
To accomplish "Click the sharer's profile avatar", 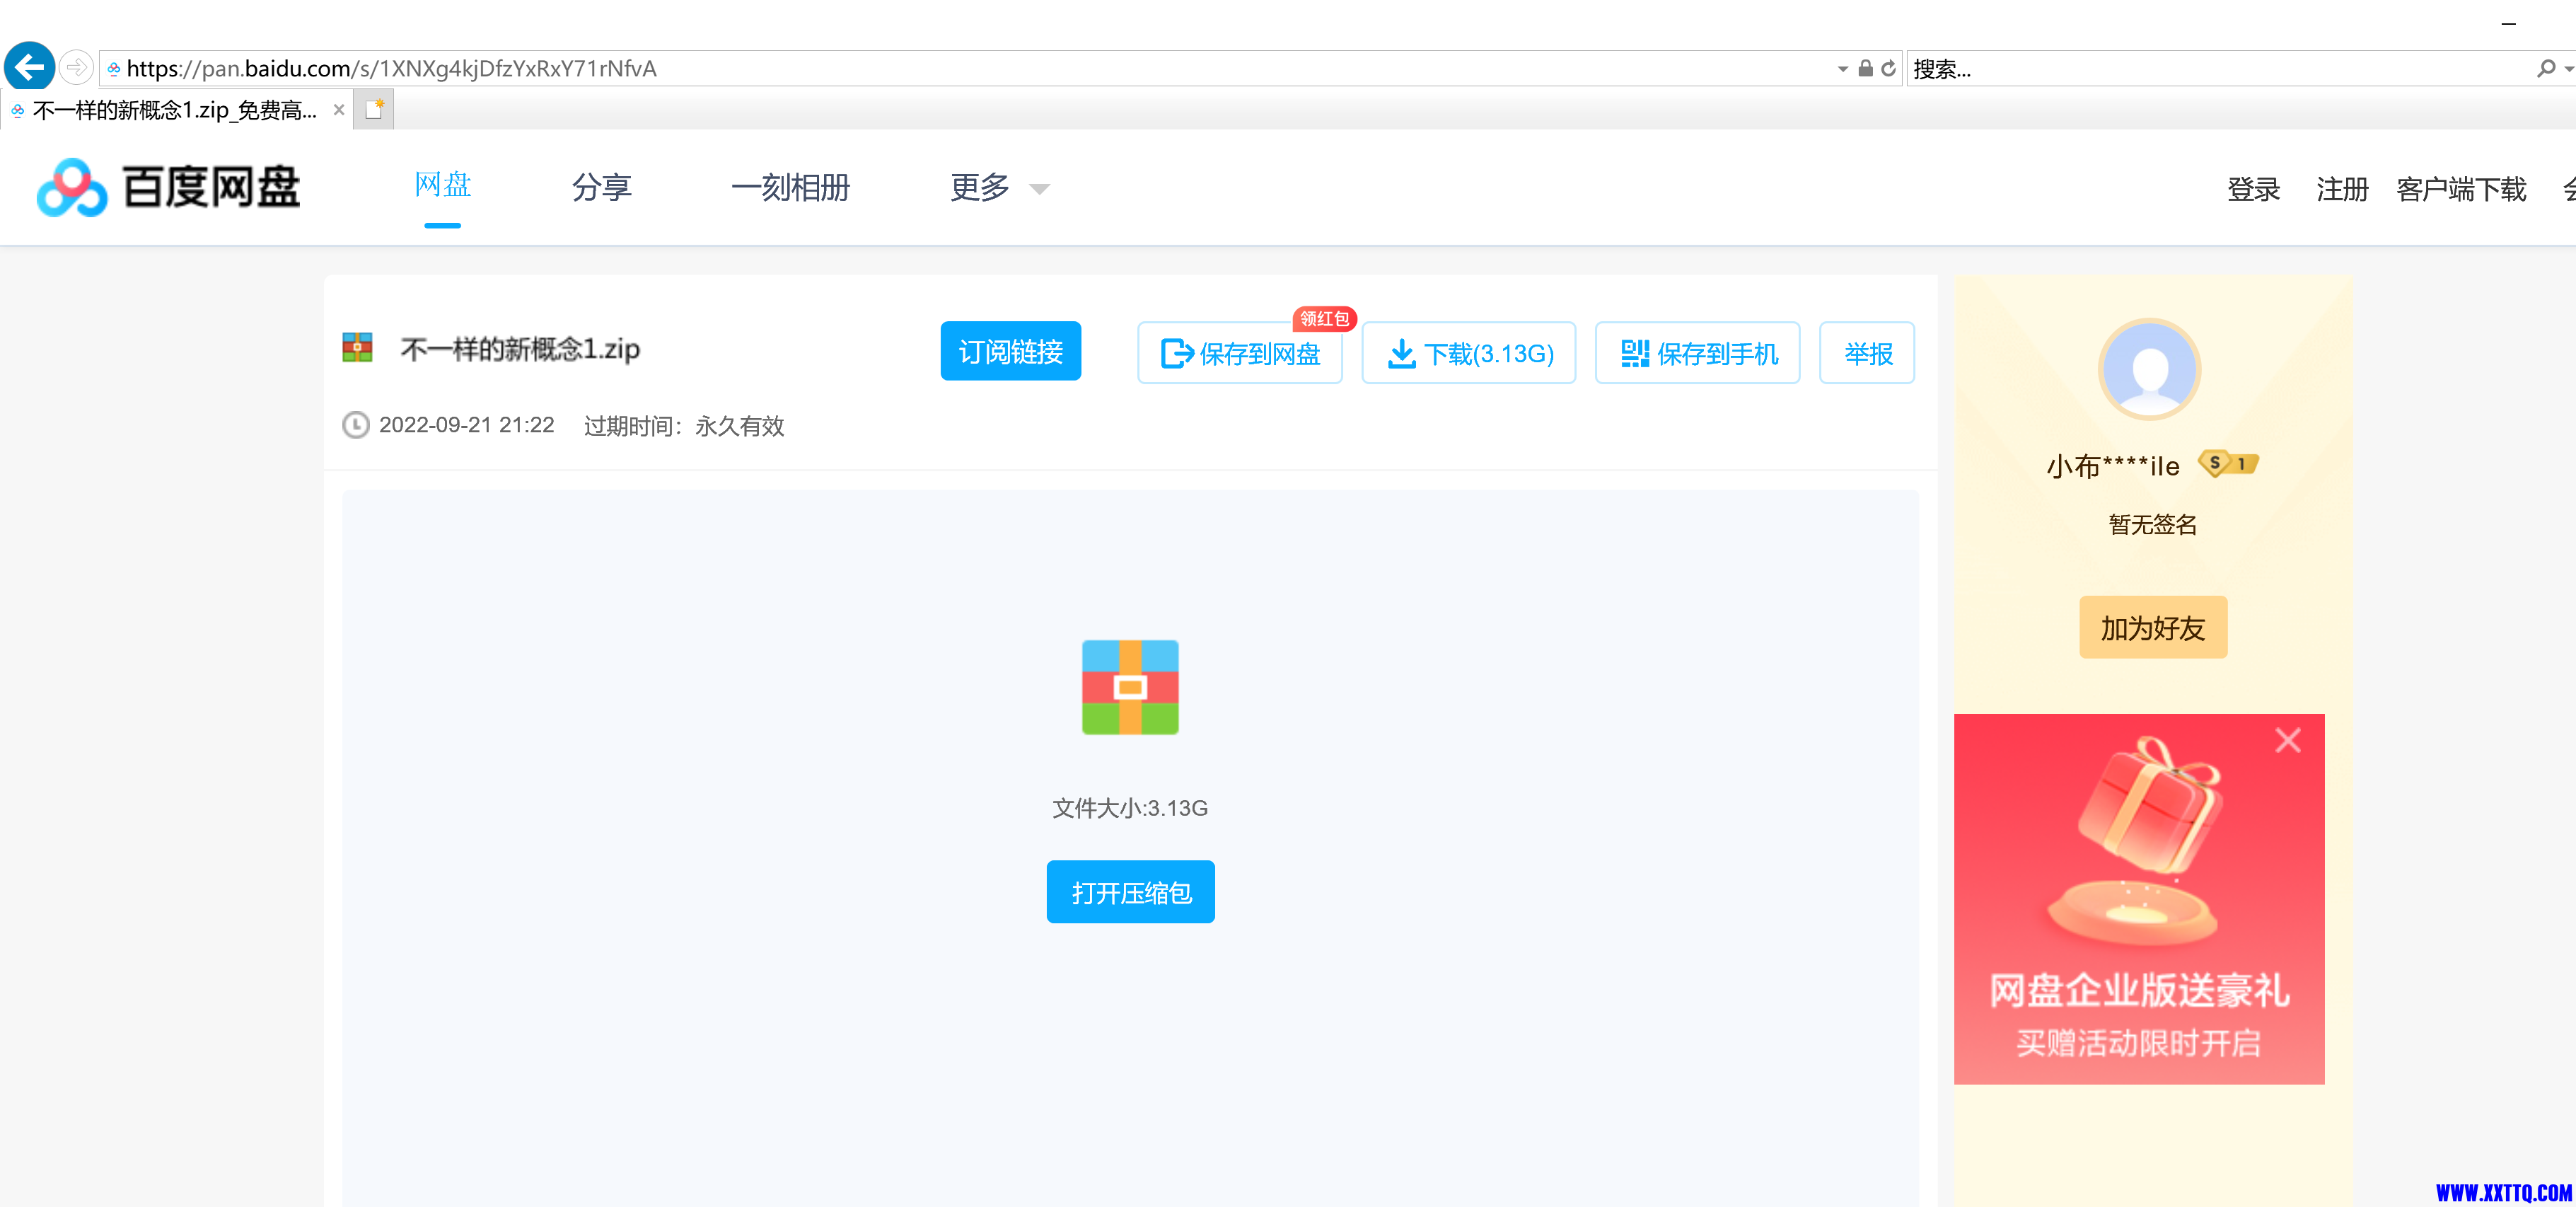I will pos(2149,369).
